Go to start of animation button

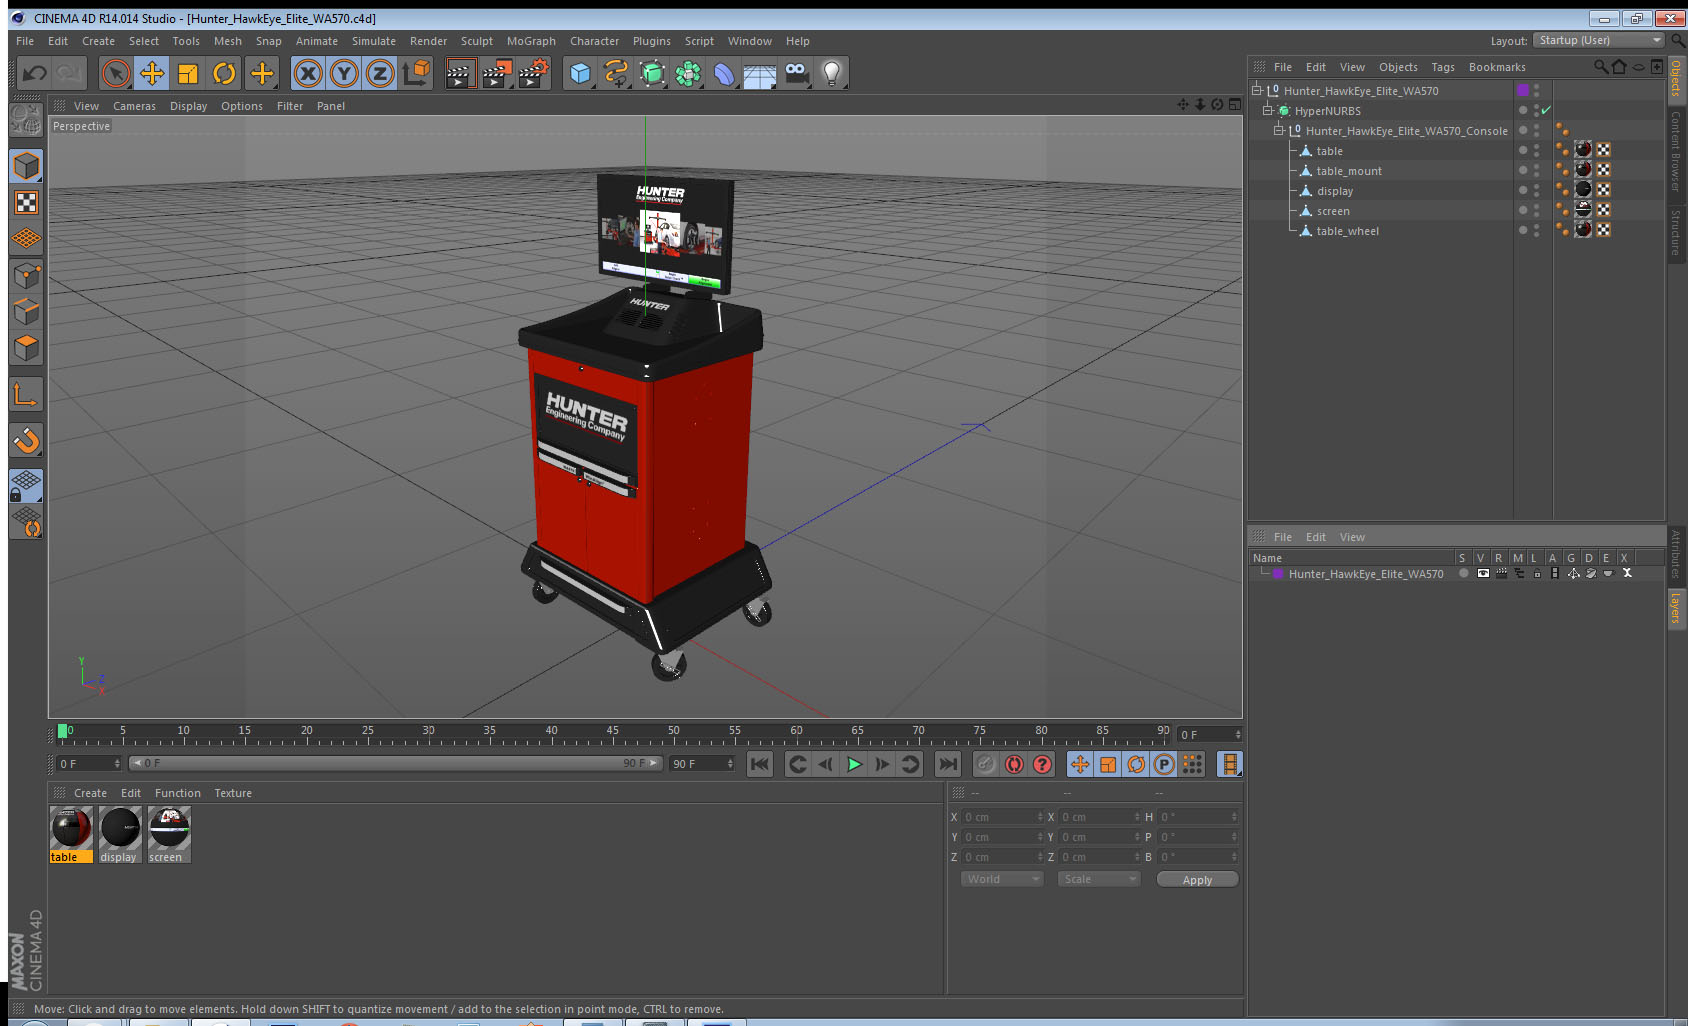[x=760, y=764]
